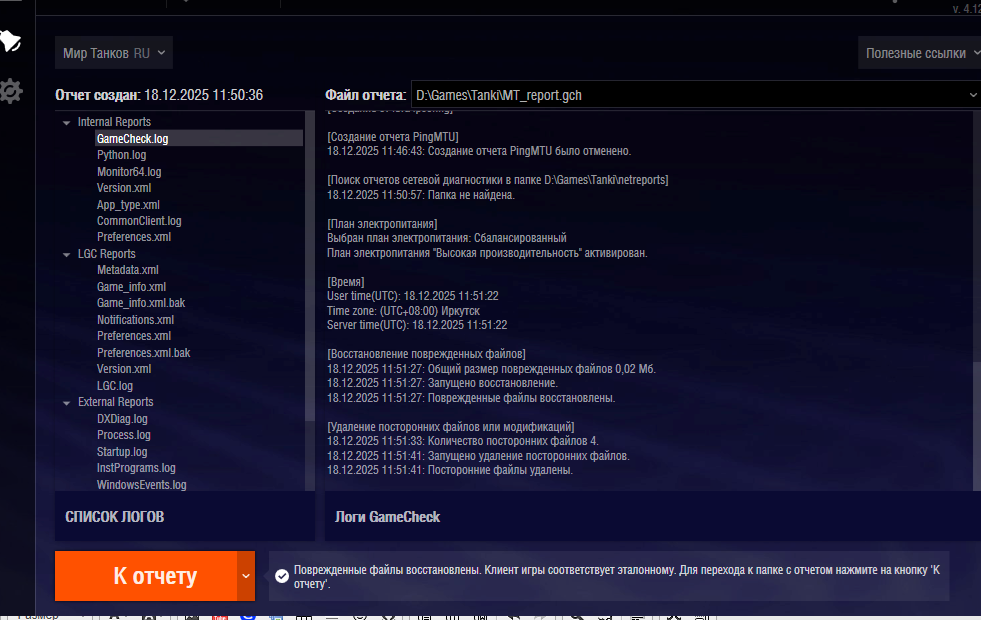Select Metadata.xml in the log list
Screen dimensions: 981x620
coord(128,270)
